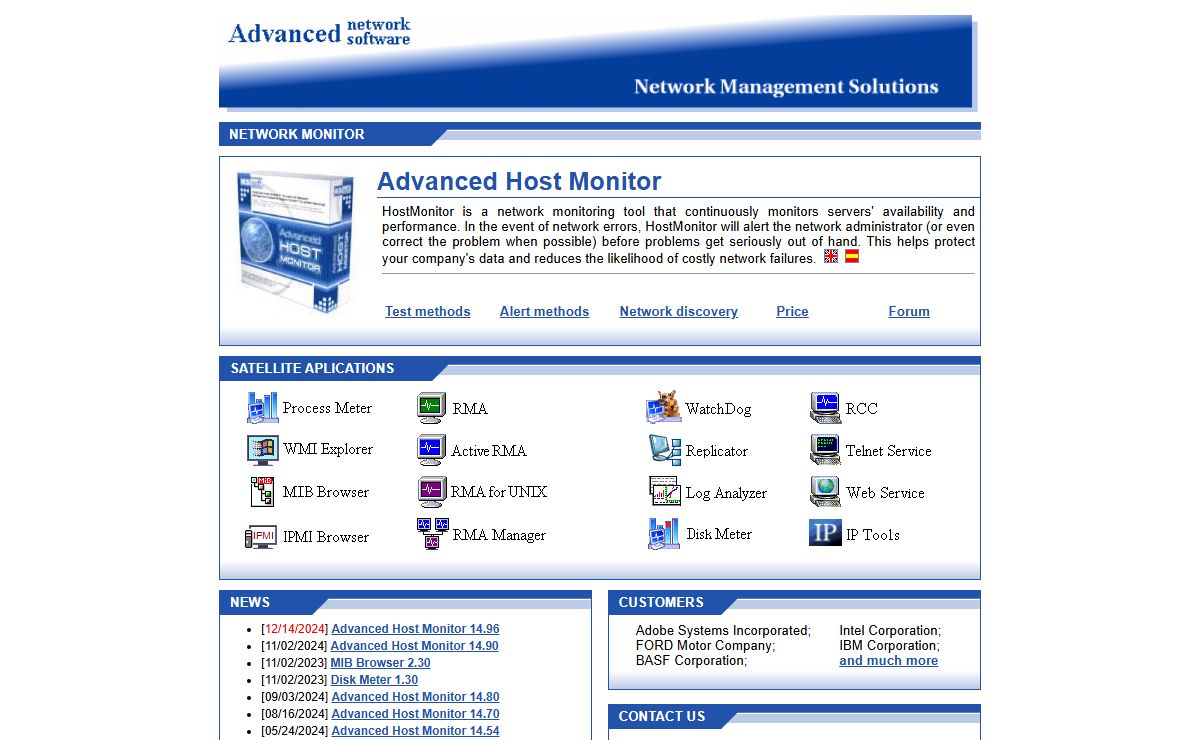This screenshot has width=1200, height=740.
Task: Click the Spanish flag language icon
Action: coord(852,256)
